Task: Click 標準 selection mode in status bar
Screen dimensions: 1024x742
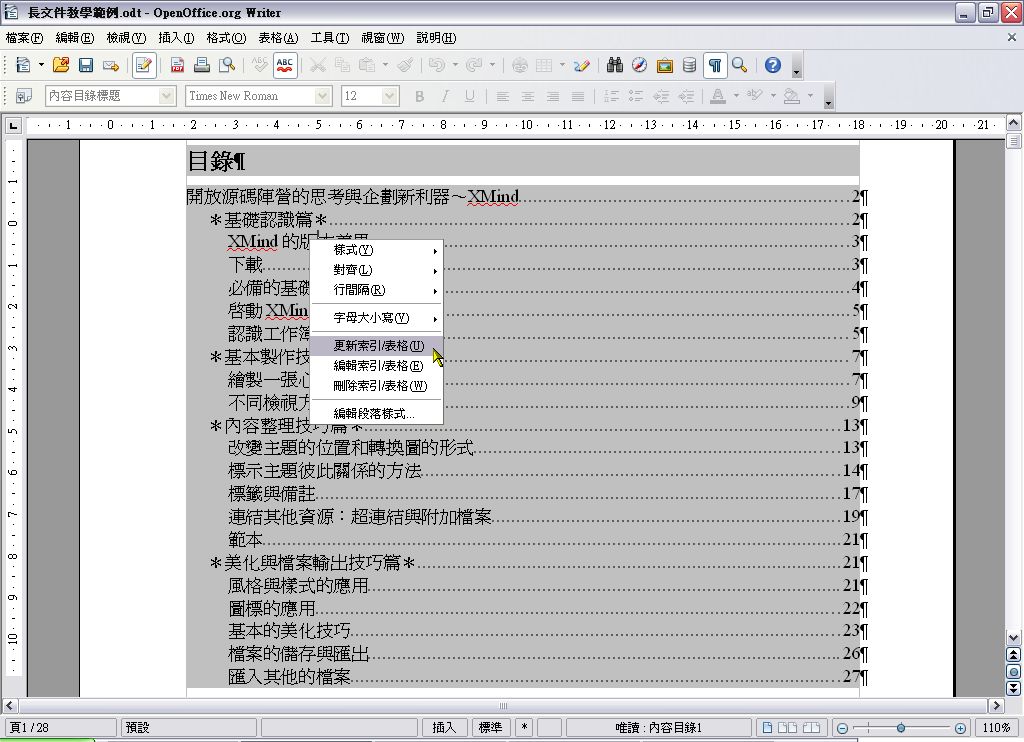Action: pos(490,728)
